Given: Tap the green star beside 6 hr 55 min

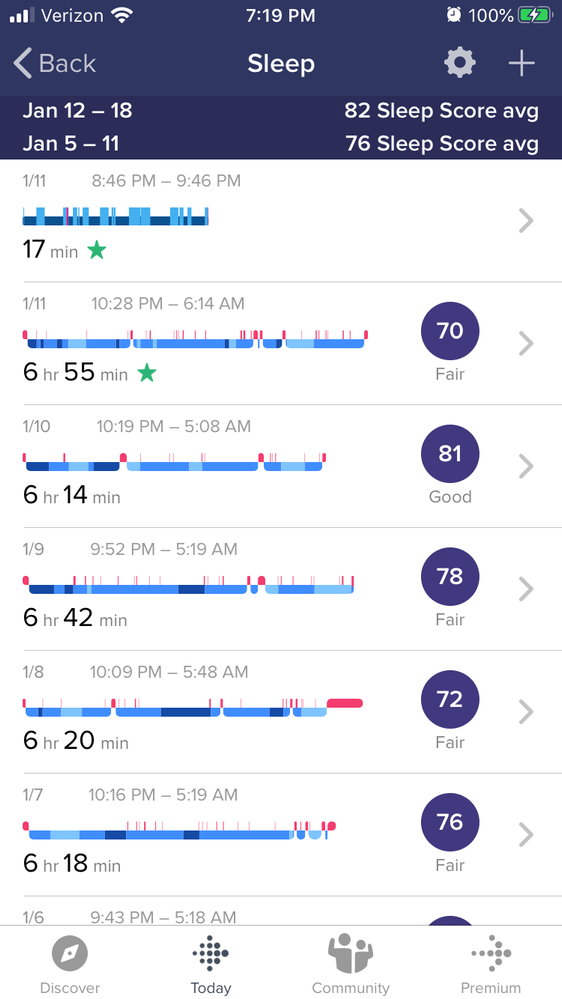Looking at the screenshot, I should pos(147,373).
